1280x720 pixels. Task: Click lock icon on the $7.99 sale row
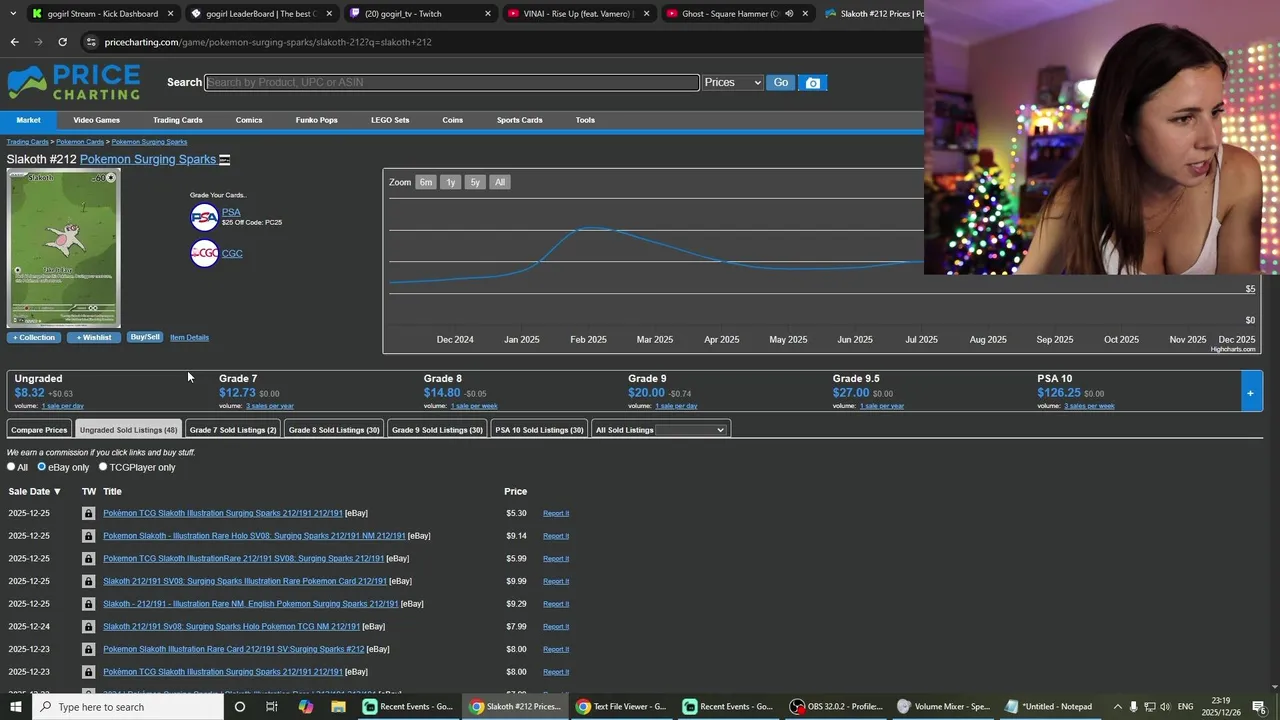(x=88, y=627)
